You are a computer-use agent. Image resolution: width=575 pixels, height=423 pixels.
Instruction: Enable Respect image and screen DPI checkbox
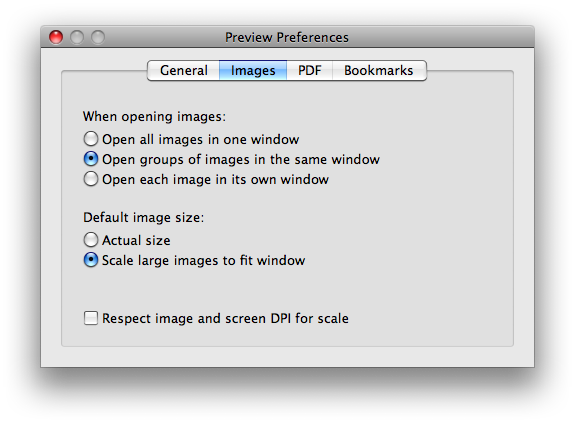click(x=91, y=318)
